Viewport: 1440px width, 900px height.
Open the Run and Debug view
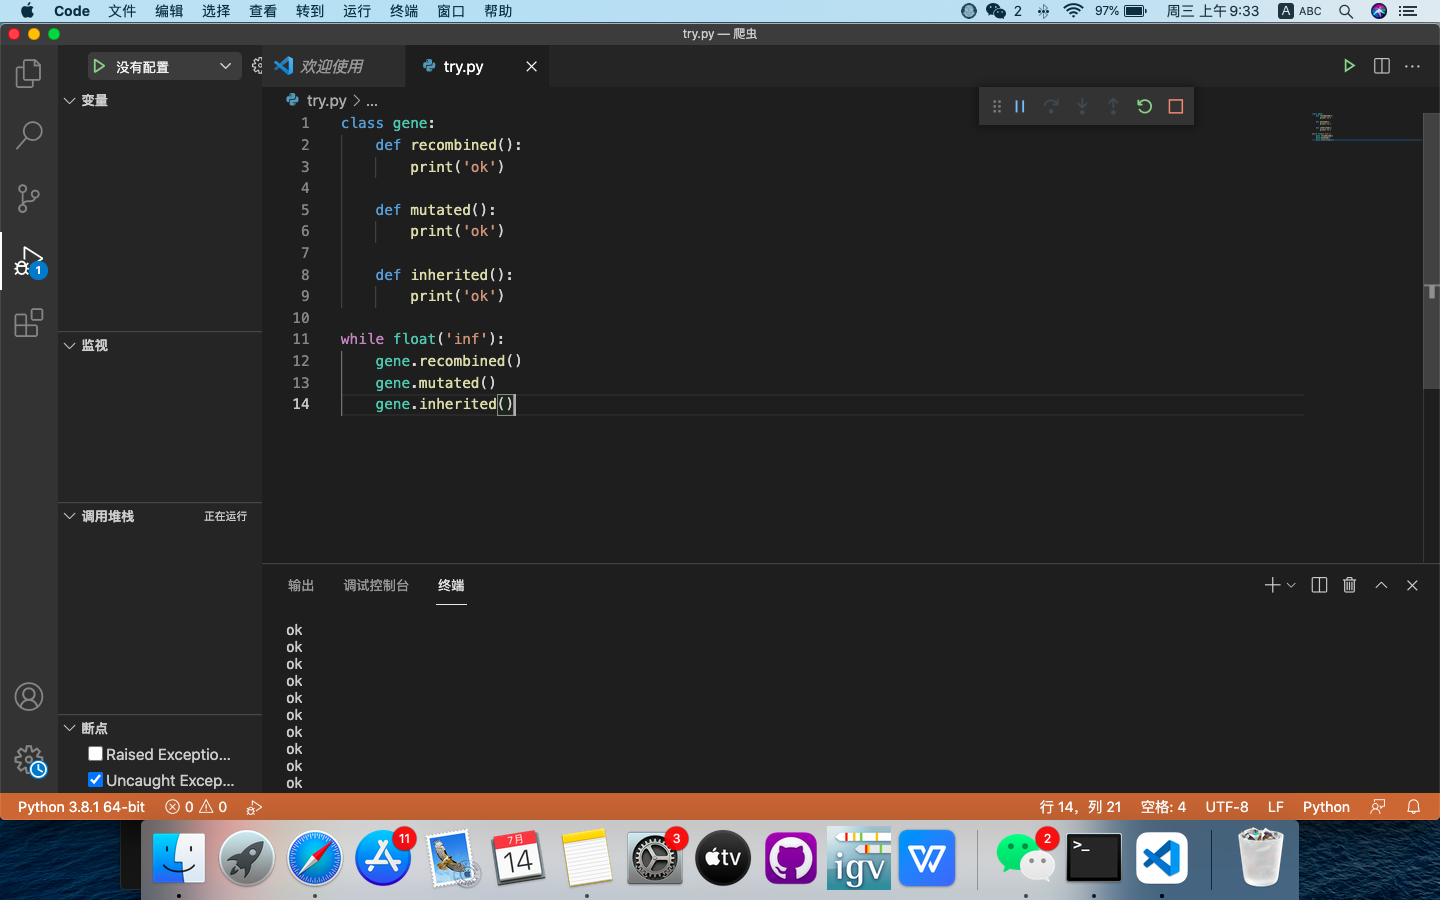[x=29, y=261]
